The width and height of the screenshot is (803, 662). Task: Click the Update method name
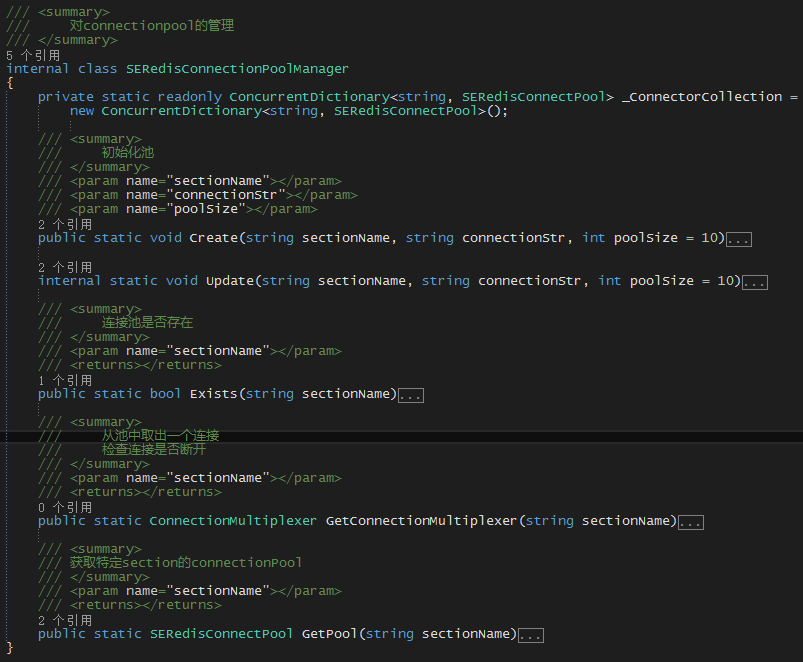tap(230, 281)
